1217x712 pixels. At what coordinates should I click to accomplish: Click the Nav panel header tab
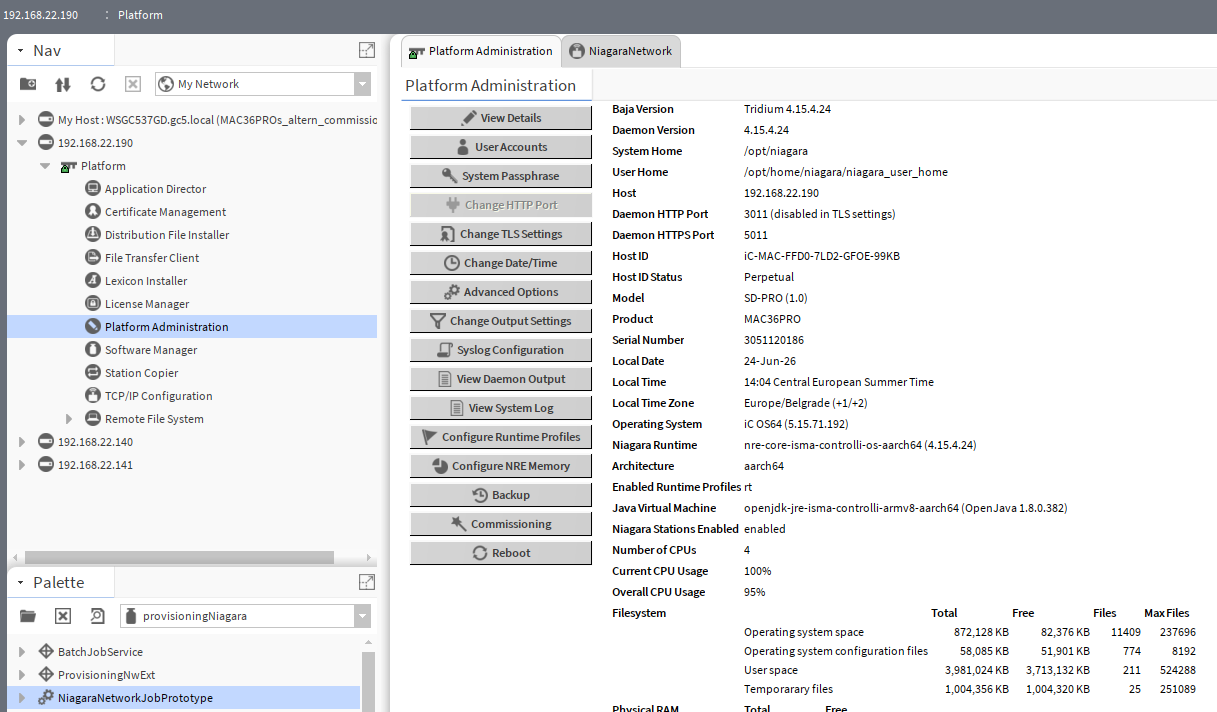(x=61, y=50)
